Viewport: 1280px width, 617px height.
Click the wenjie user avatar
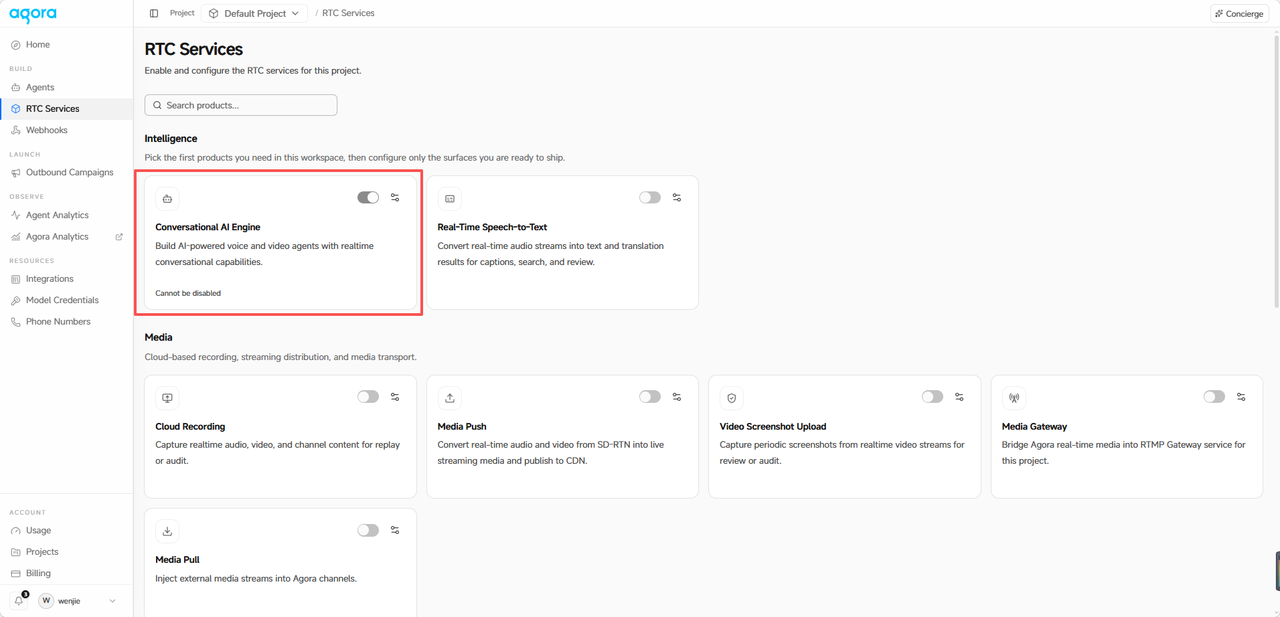46,601
